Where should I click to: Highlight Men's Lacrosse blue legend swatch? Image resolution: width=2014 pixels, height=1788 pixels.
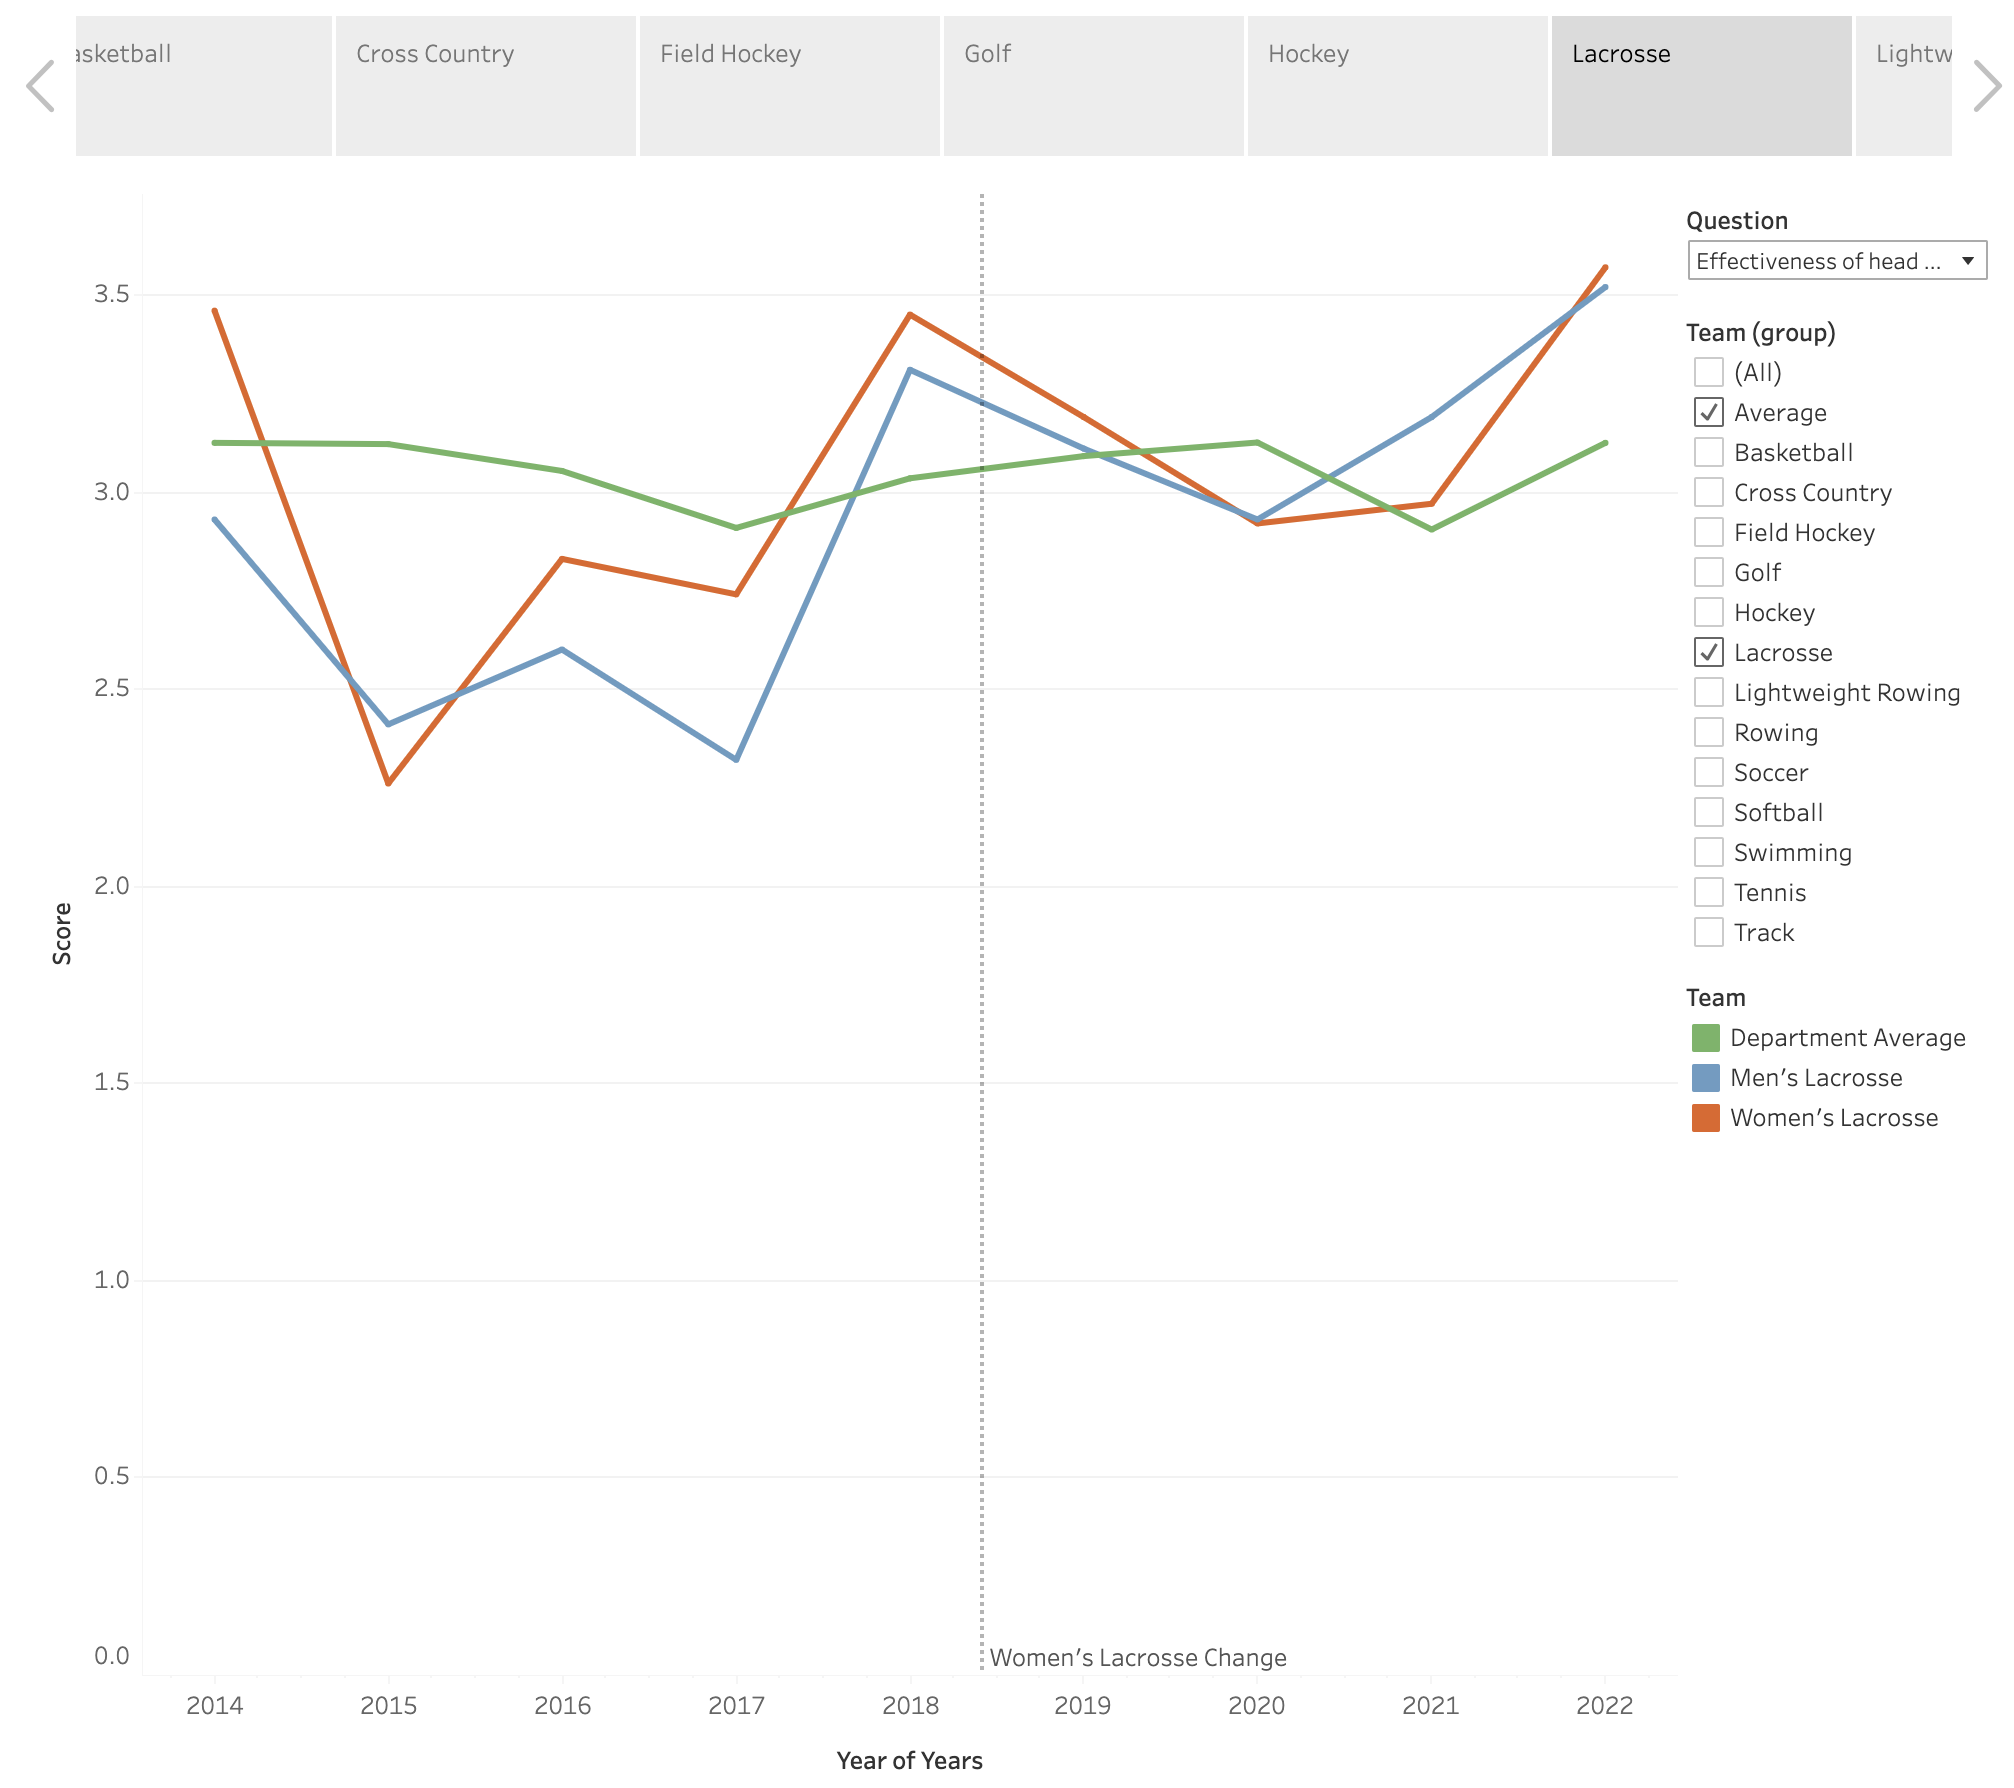click(1706, 1078)
